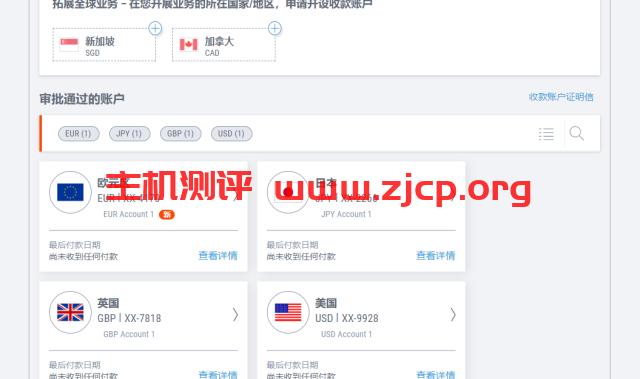The image size is (640, 379).
Task: Open account search magnifier
Action: tap(577, 133)
